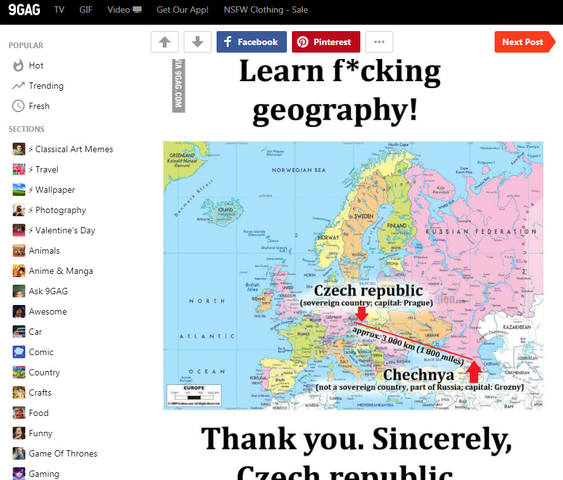Open the Gaming section
The height and width of the screenshot is (480, 563).
[x=44, y=474]
